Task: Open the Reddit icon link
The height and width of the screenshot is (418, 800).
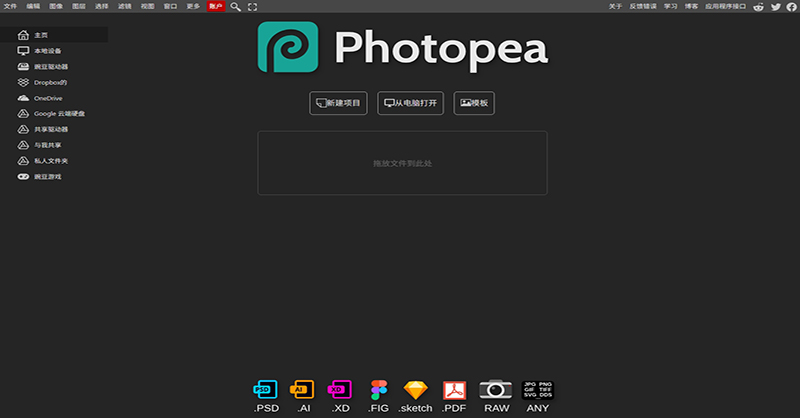Action: pyautogui.click(x=759, y=7)
